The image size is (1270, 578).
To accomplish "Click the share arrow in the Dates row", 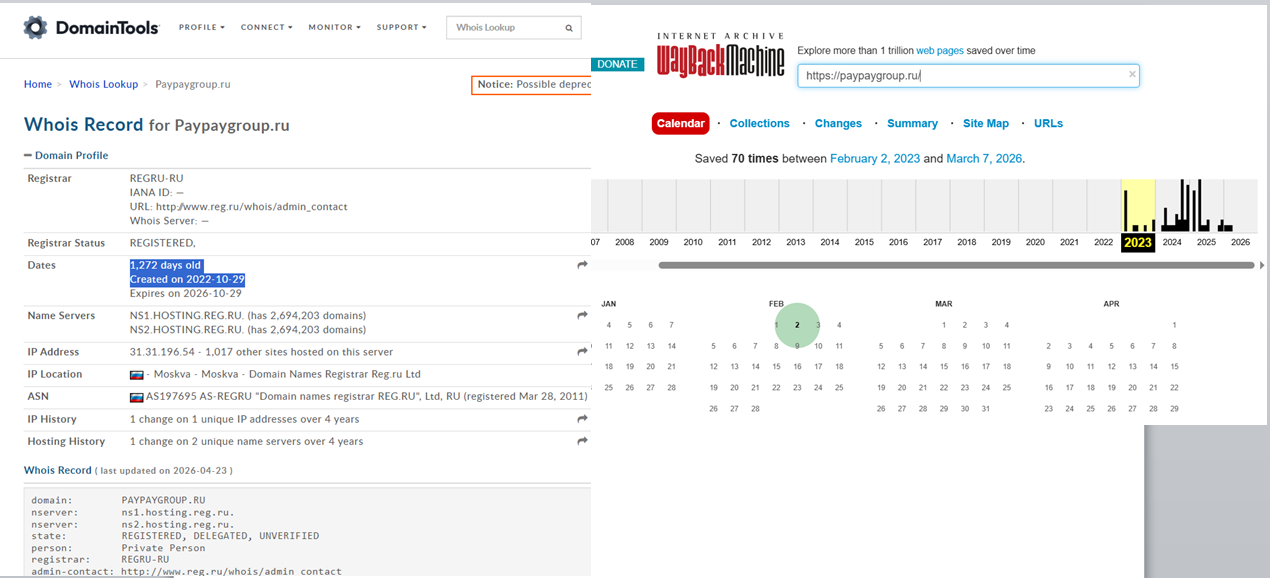I will click(582, 265).
